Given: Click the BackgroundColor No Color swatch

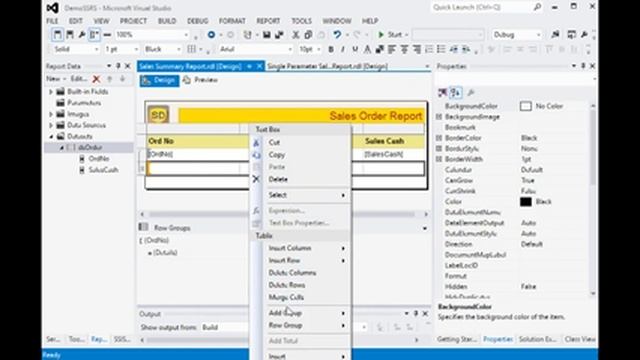Looking at the screenshot, I should 526,106.
